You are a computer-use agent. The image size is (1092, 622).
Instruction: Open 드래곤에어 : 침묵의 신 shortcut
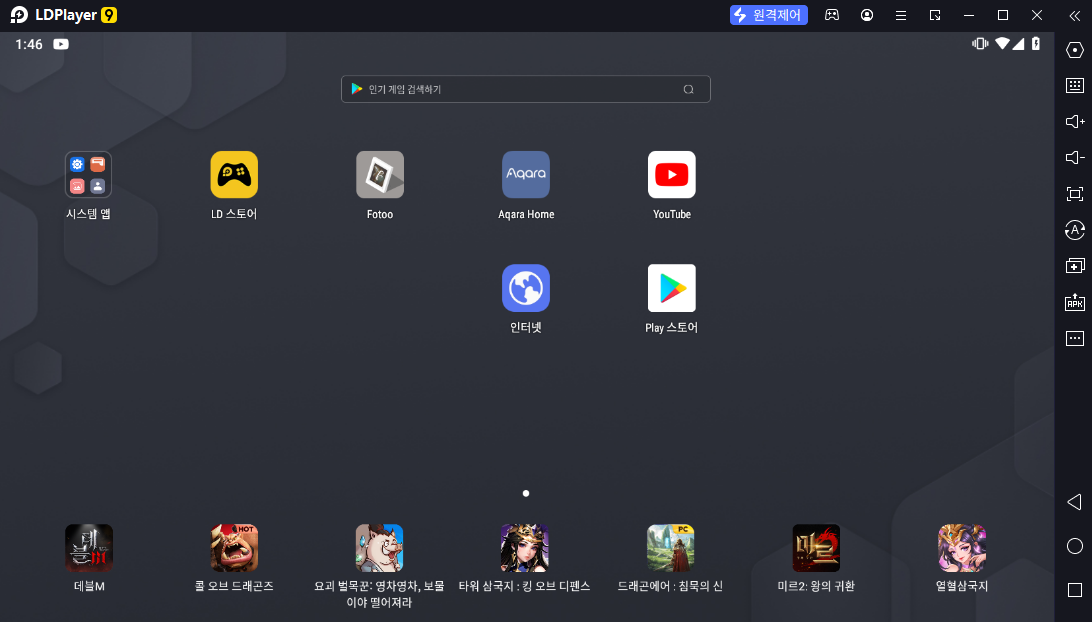(x=670, y=548)
